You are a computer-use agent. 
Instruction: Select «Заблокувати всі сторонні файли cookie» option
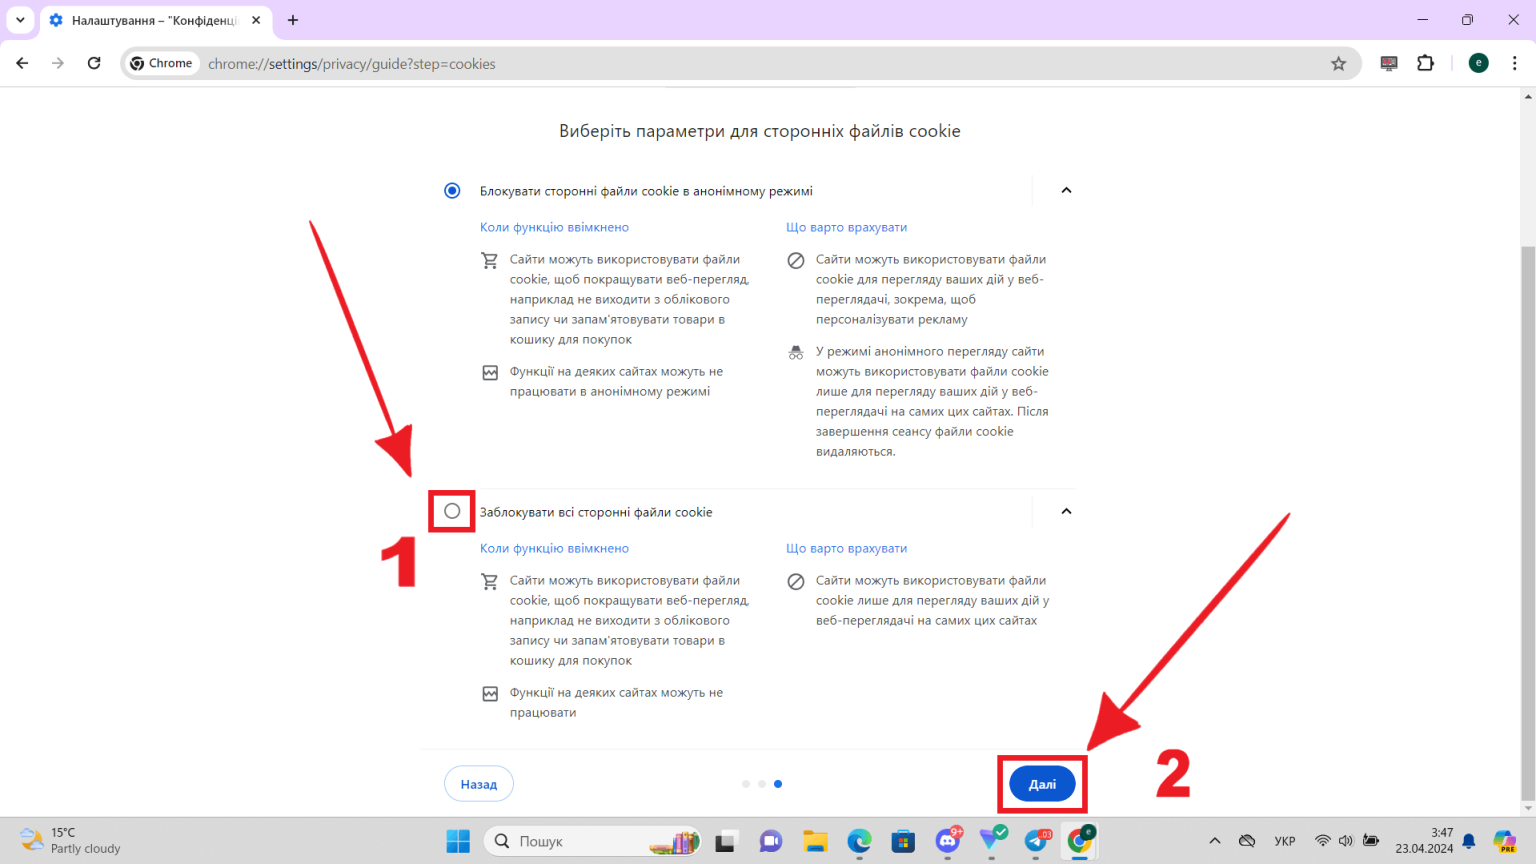click(x=451, y=511)
